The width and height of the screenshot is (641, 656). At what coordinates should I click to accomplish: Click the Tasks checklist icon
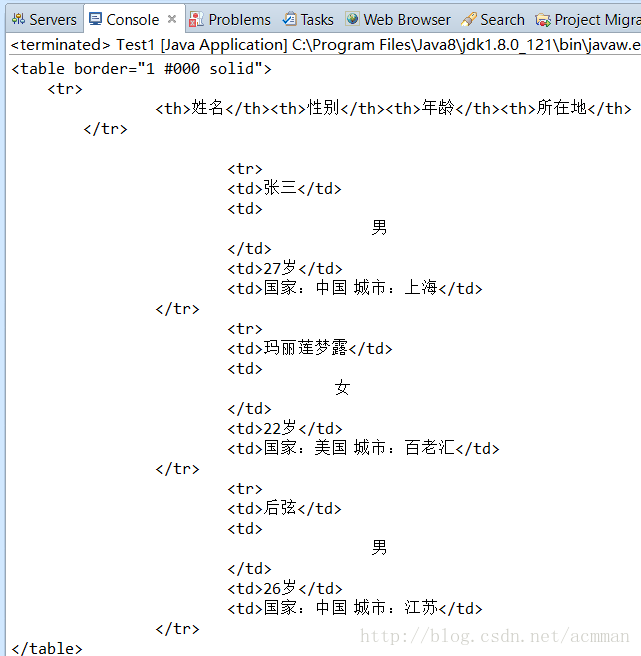[x=290, y=19]
